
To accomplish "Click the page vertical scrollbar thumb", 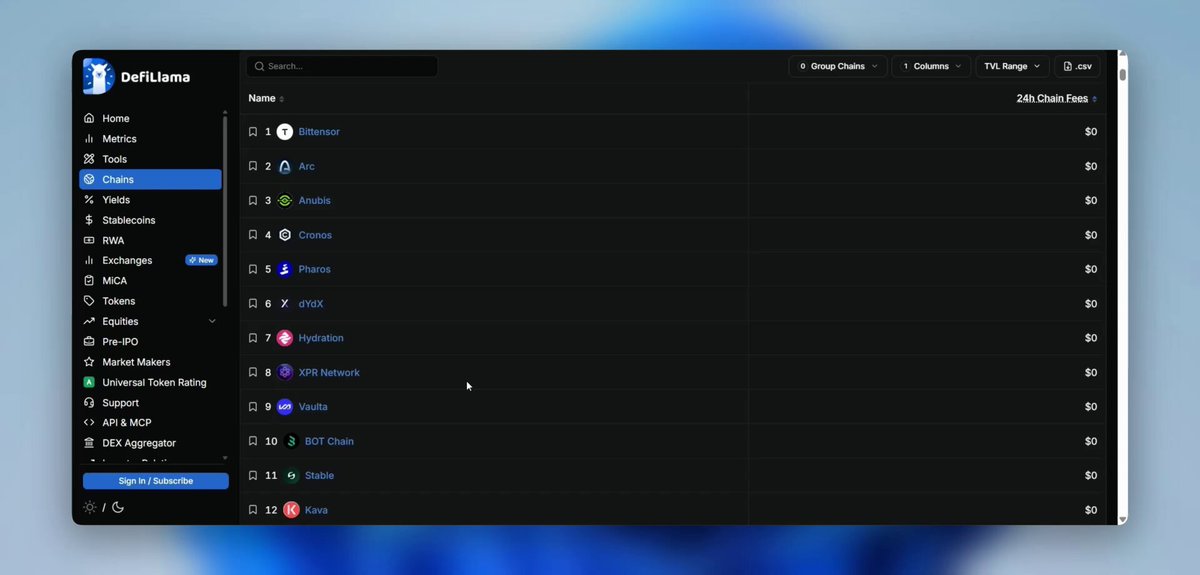I will (1122, 74).
